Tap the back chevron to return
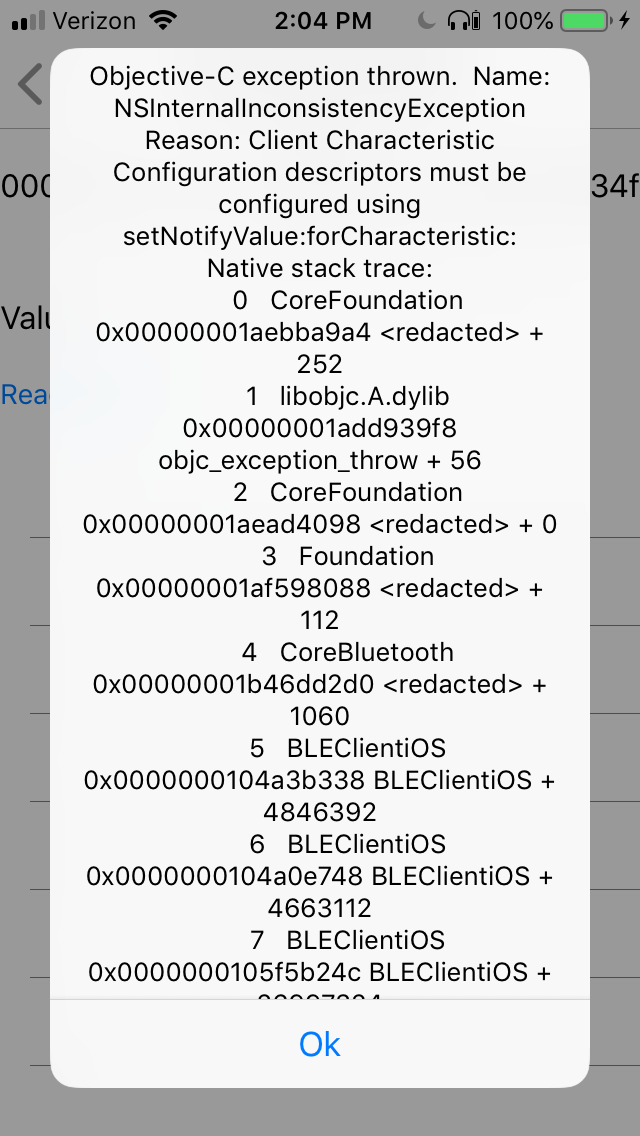Screen dimensions: 640x1136 (28, 85)
